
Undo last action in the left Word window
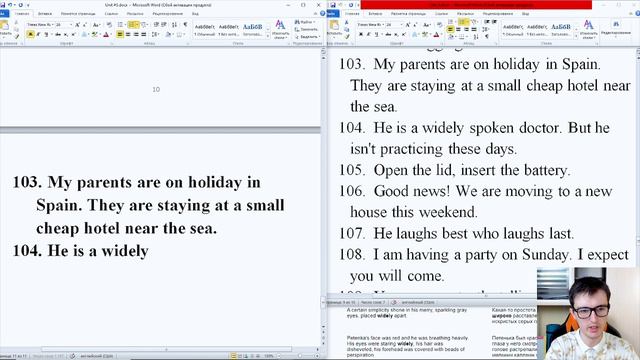(x=10, y=4)
